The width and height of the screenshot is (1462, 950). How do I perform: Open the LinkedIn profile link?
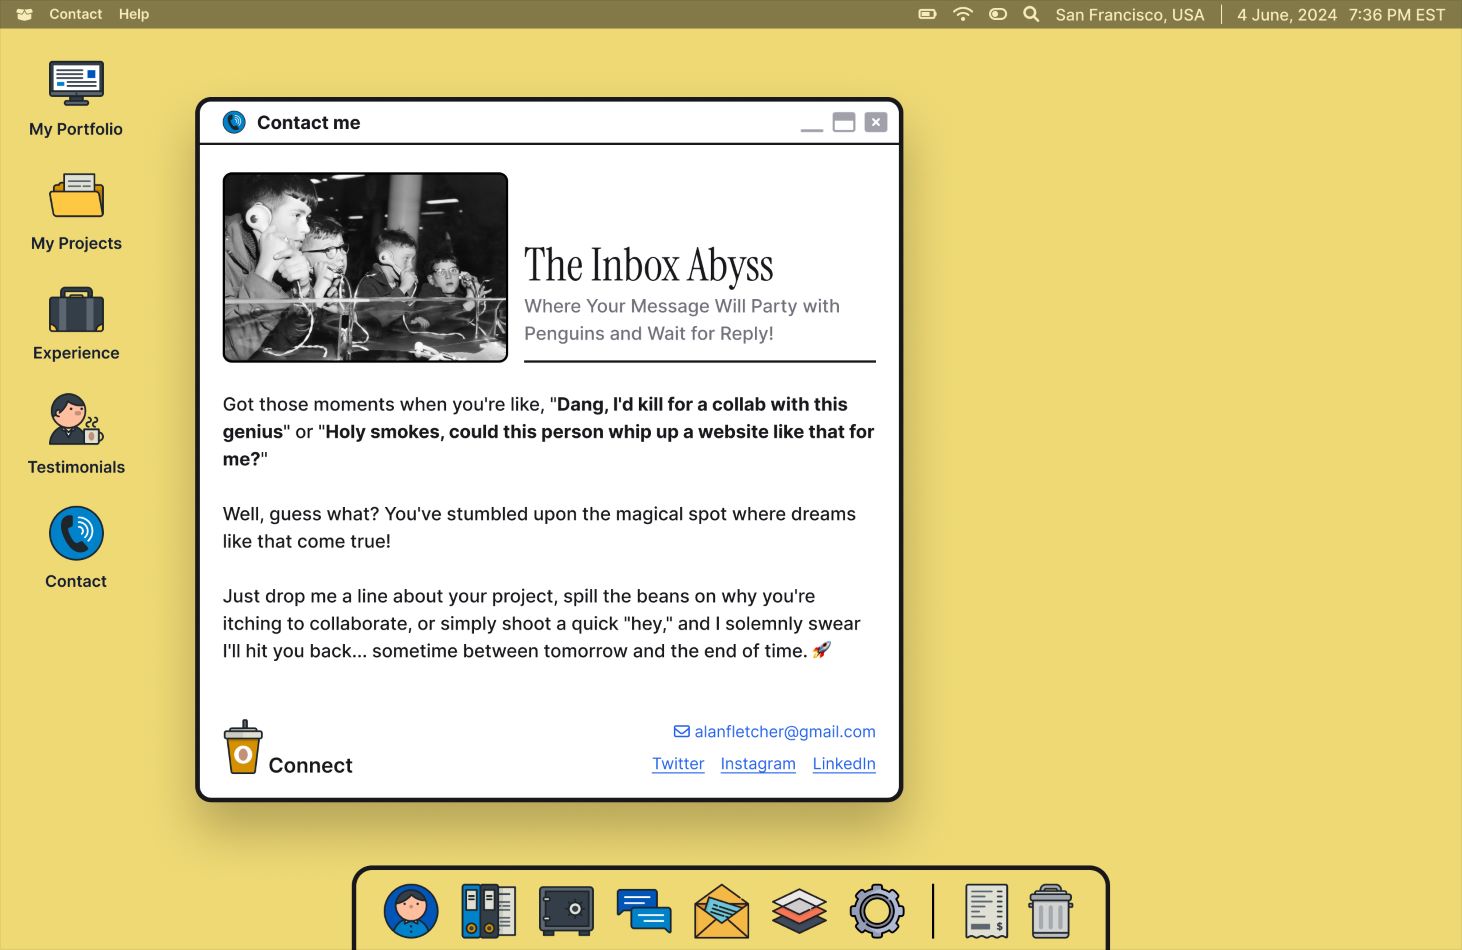point(843,763)
